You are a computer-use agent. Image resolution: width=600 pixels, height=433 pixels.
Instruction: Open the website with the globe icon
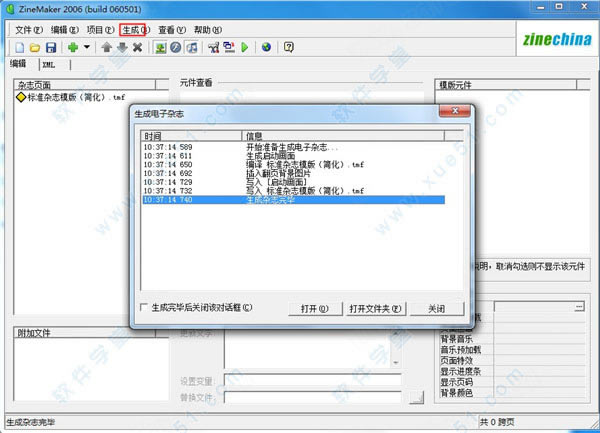[x=266, y=47]
